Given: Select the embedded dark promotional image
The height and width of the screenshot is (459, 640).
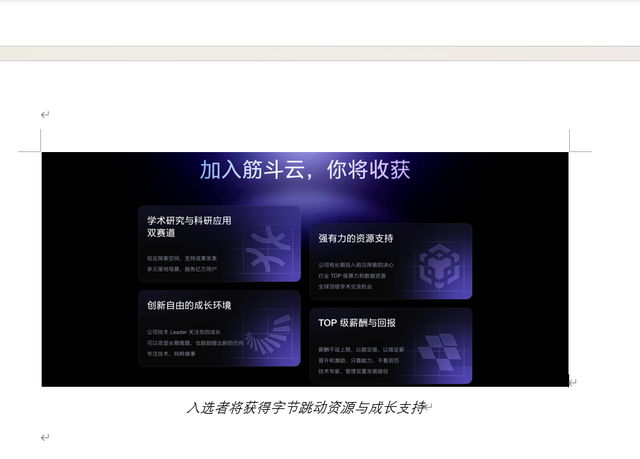Looking at the screenshot, I should (305, 269).
